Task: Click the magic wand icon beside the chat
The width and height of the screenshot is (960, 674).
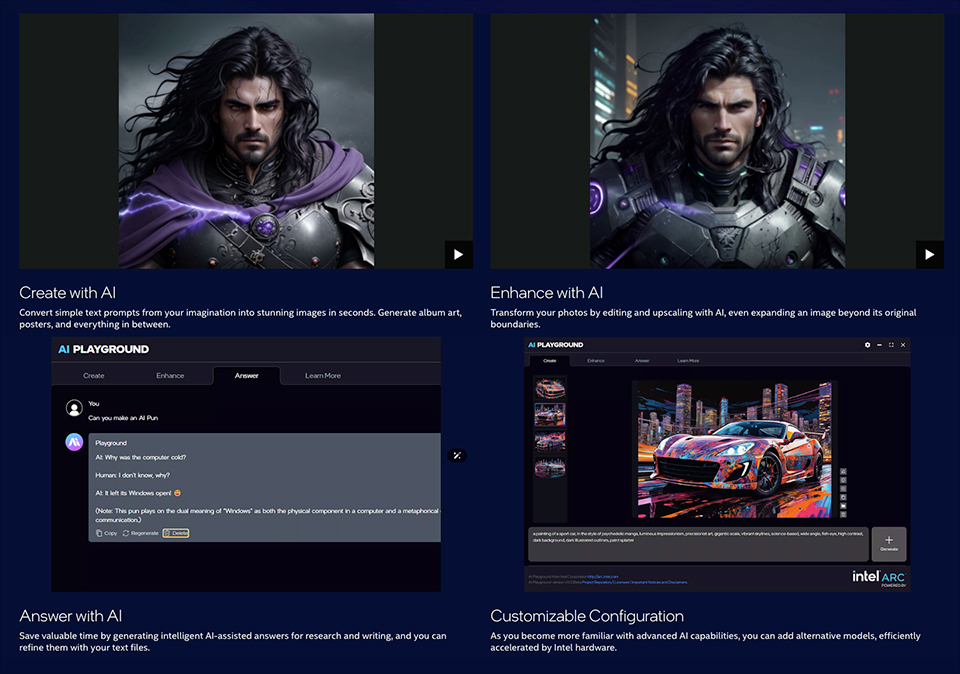Action: pyautogui.click(x=457, y=455)
